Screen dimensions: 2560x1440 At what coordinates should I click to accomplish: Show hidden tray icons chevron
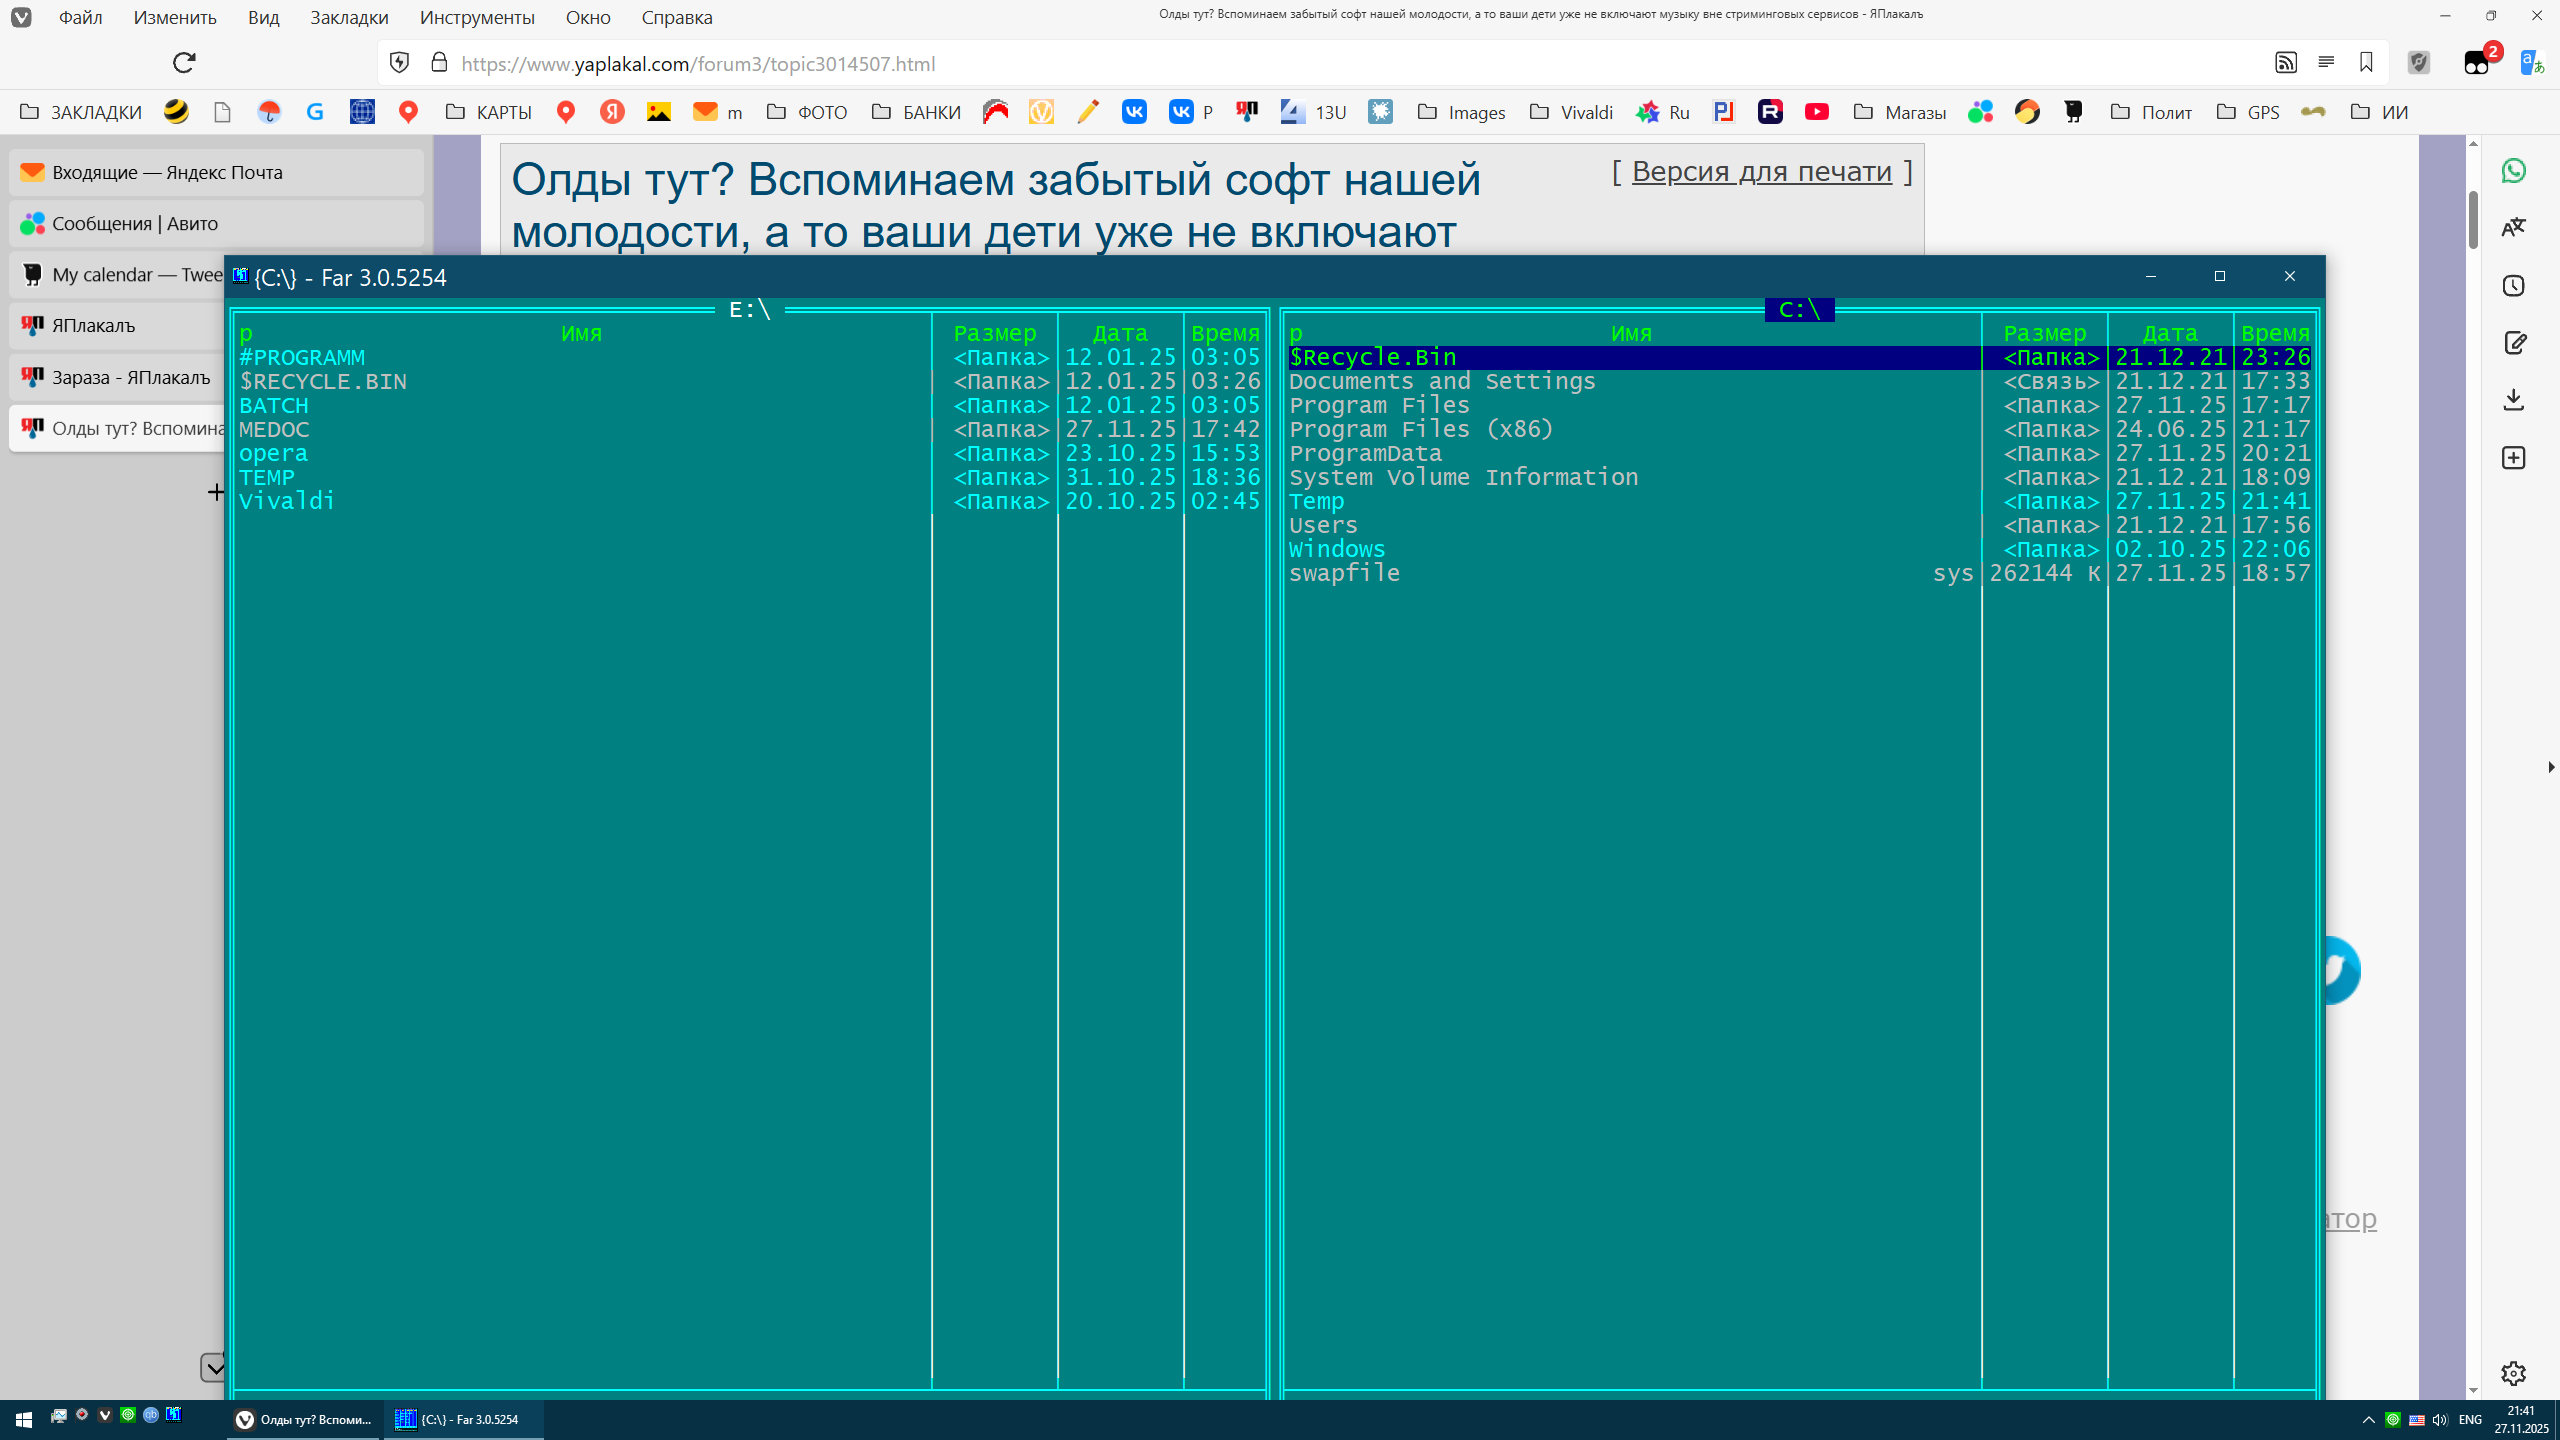tap(2368, 1420)
